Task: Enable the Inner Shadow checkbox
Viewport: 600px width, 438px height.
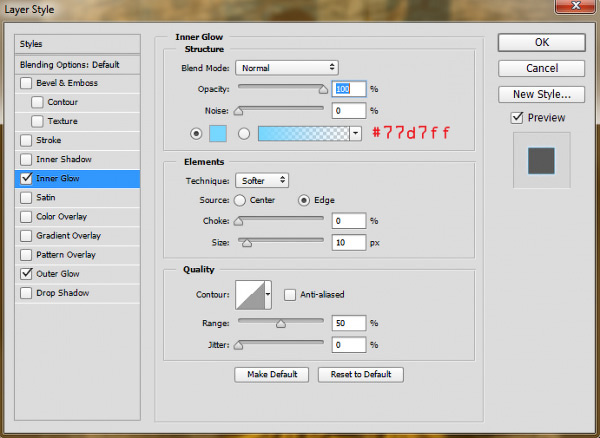Action: [x=26, y=160]
